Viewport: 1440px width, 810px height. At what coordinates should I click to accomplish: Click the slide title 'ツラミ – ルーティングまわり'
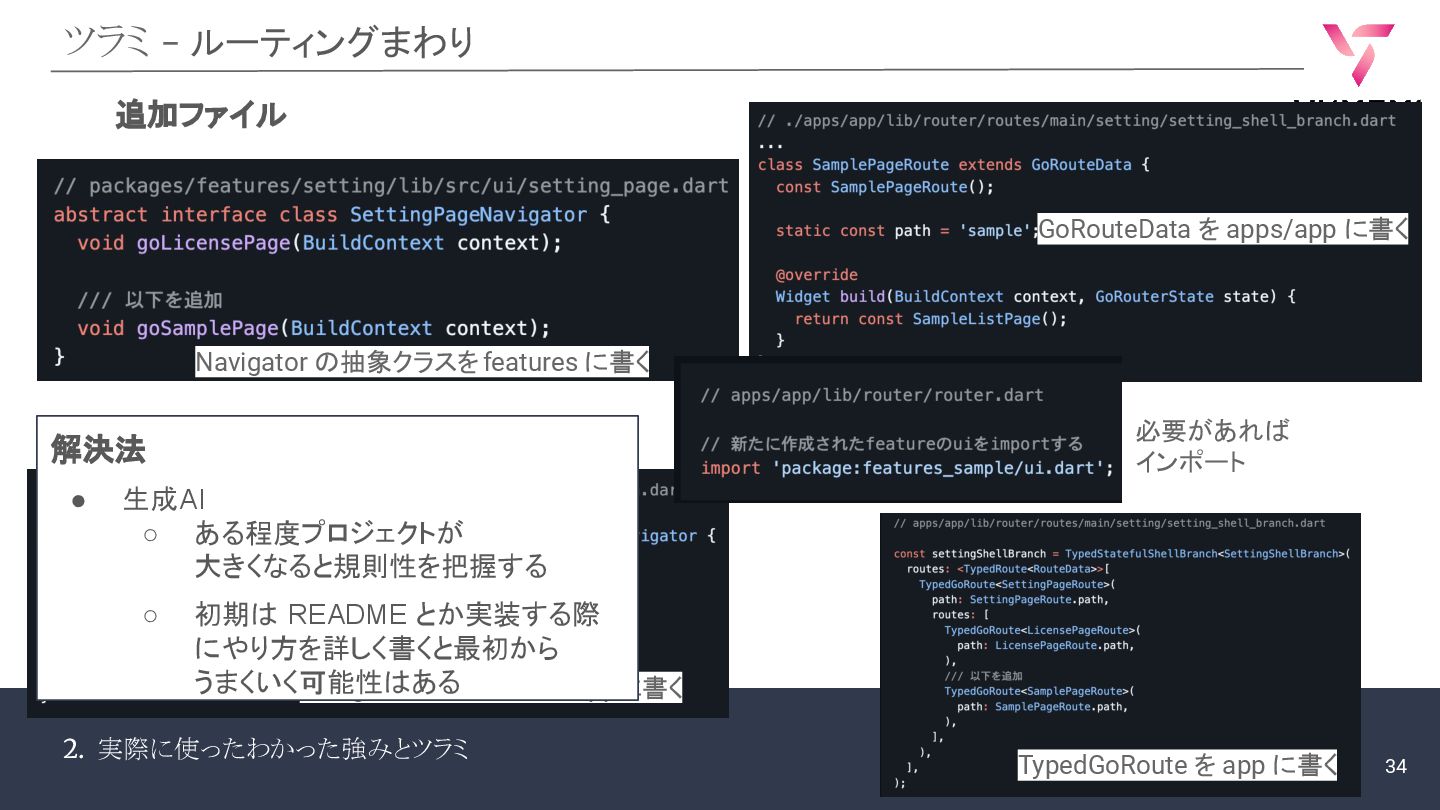tap(268, 42)
